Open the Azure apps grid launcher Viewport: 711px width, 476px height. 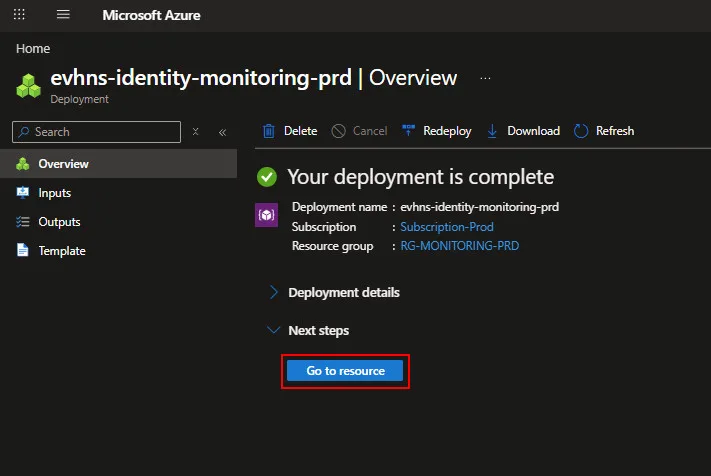click(x=19, y=15)
